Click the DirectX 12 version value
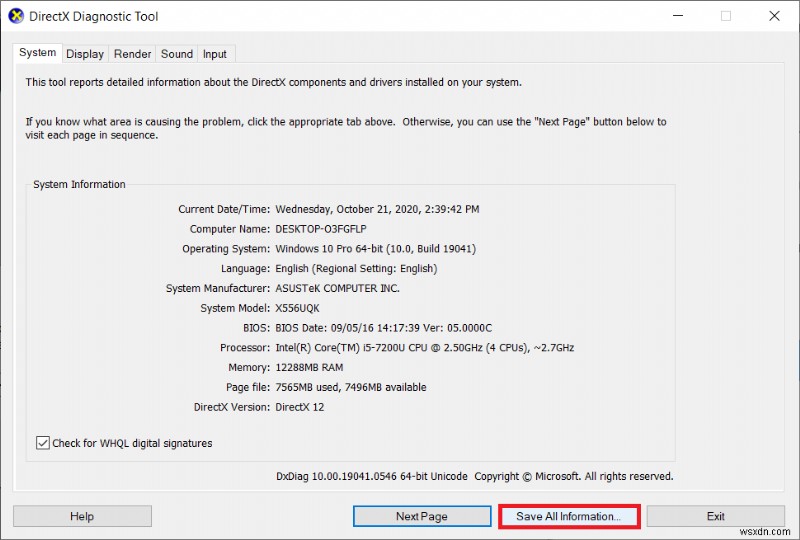Viewport: 800px width, 540px height. coord(299,407)
